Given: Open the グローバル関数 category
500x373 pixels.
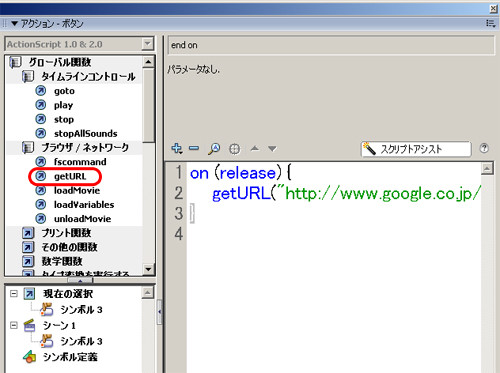Looking at the screenshot, I should 60,62.
